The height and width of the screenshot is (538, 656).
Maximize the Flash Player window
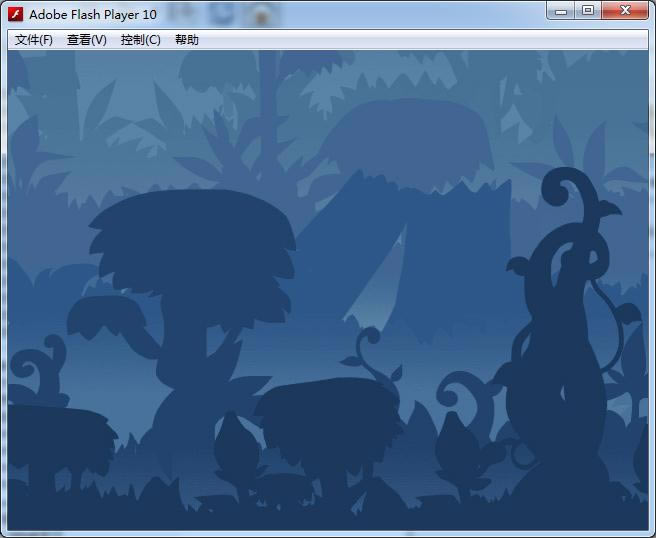(588, 11)
